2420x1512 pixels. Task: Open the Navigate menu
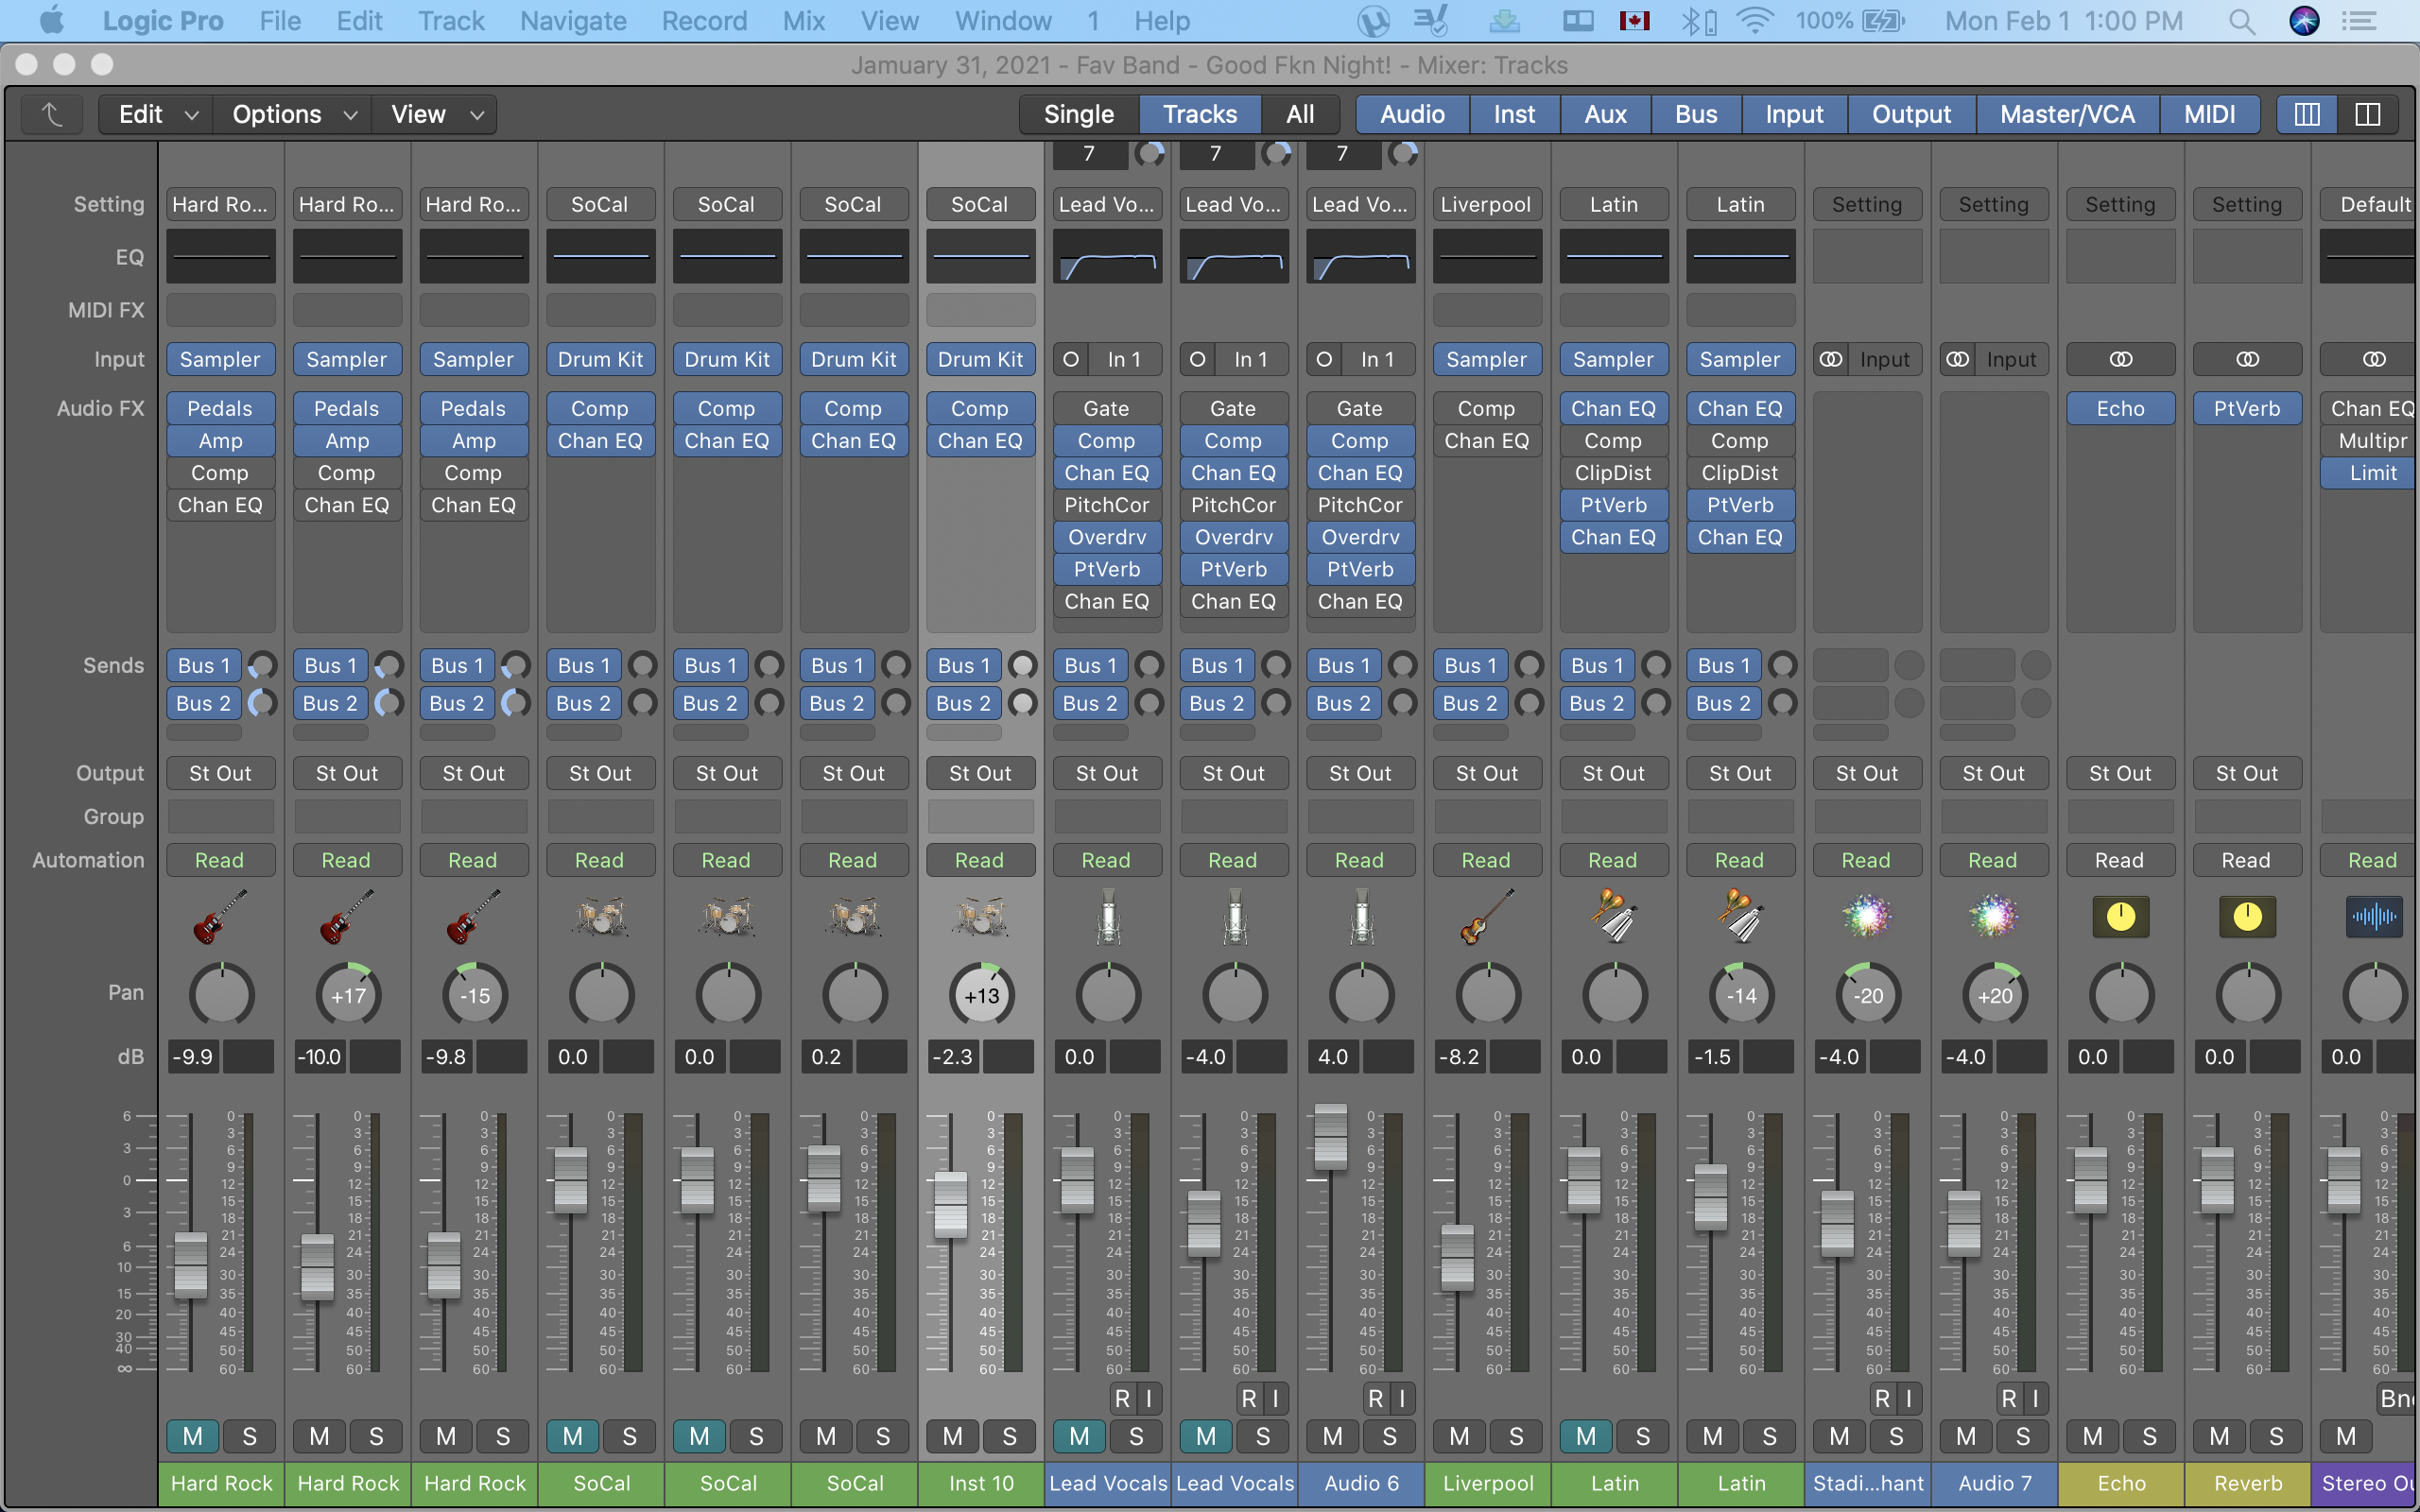[x=573, y=21]
